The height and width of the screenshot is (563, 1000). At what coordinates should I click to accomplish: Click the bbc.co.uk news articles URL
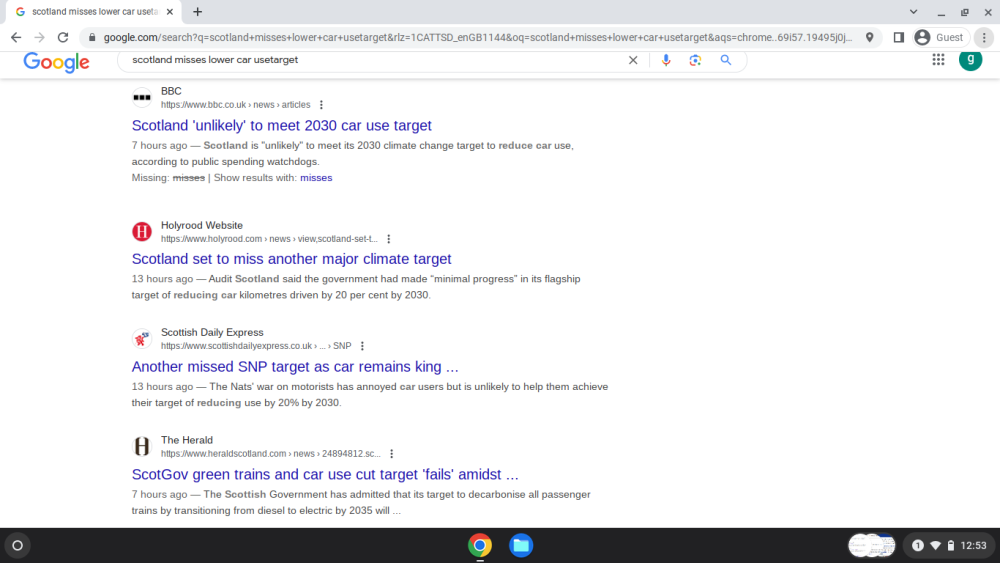click(x=235, y=105)
